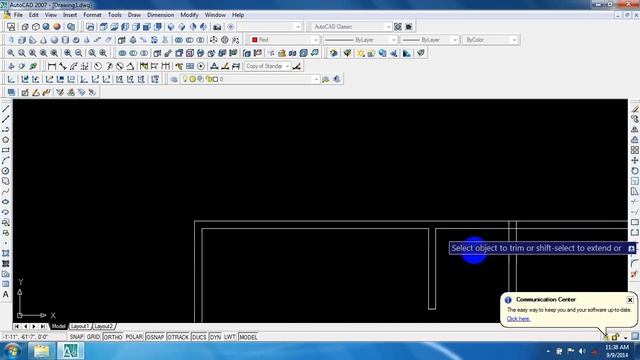Select the Move tool in Modify toolbar

(x=635, y=160)
